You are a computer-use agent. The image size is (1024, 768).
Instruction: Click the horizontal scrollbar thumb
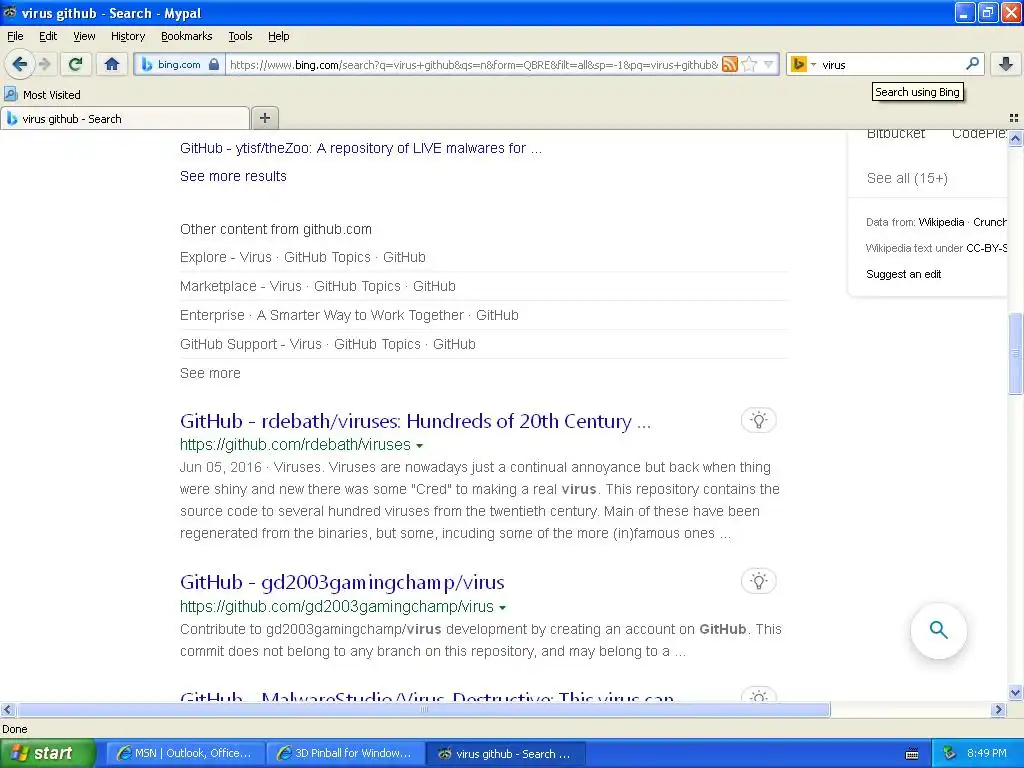(423, 710)
